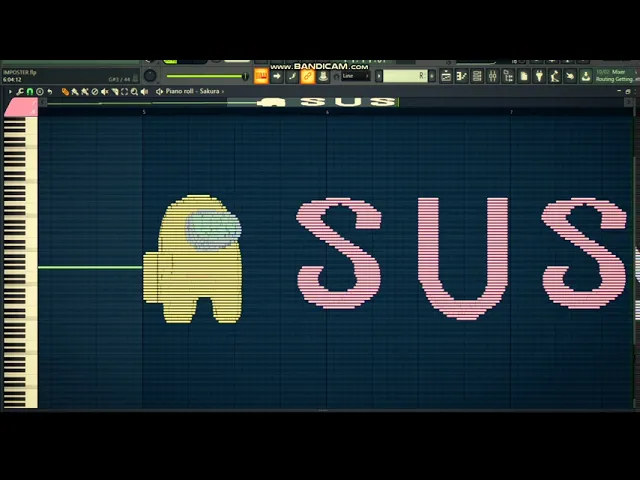The image size is (640, 480).
Task: Open the Channel rack icon
Action: coord(477,76)
